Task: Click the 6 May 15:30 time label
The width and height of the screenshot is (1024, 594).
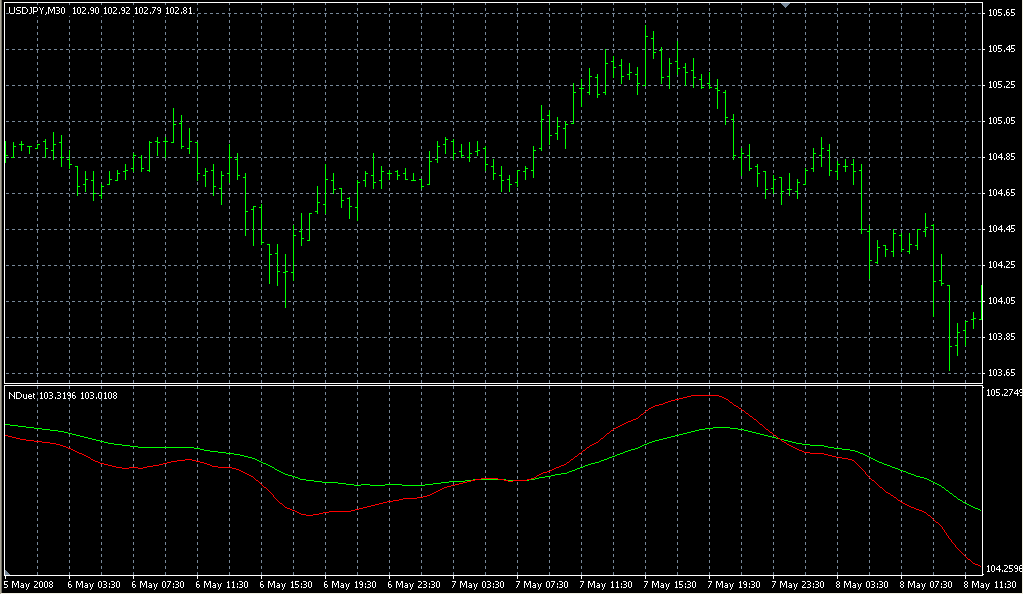Action: coord(287,584)
